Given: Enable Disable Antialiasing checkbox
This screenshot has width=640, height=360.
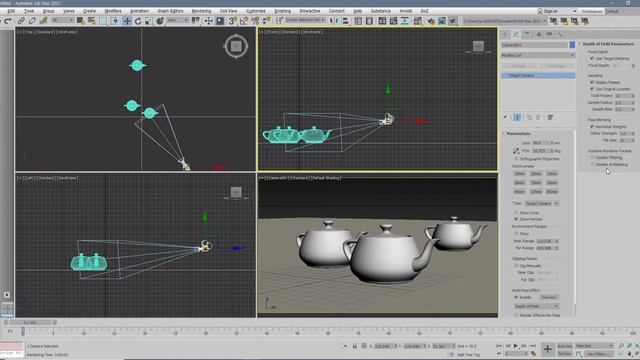Looking at the screenshot, I should tap(592, 164).
